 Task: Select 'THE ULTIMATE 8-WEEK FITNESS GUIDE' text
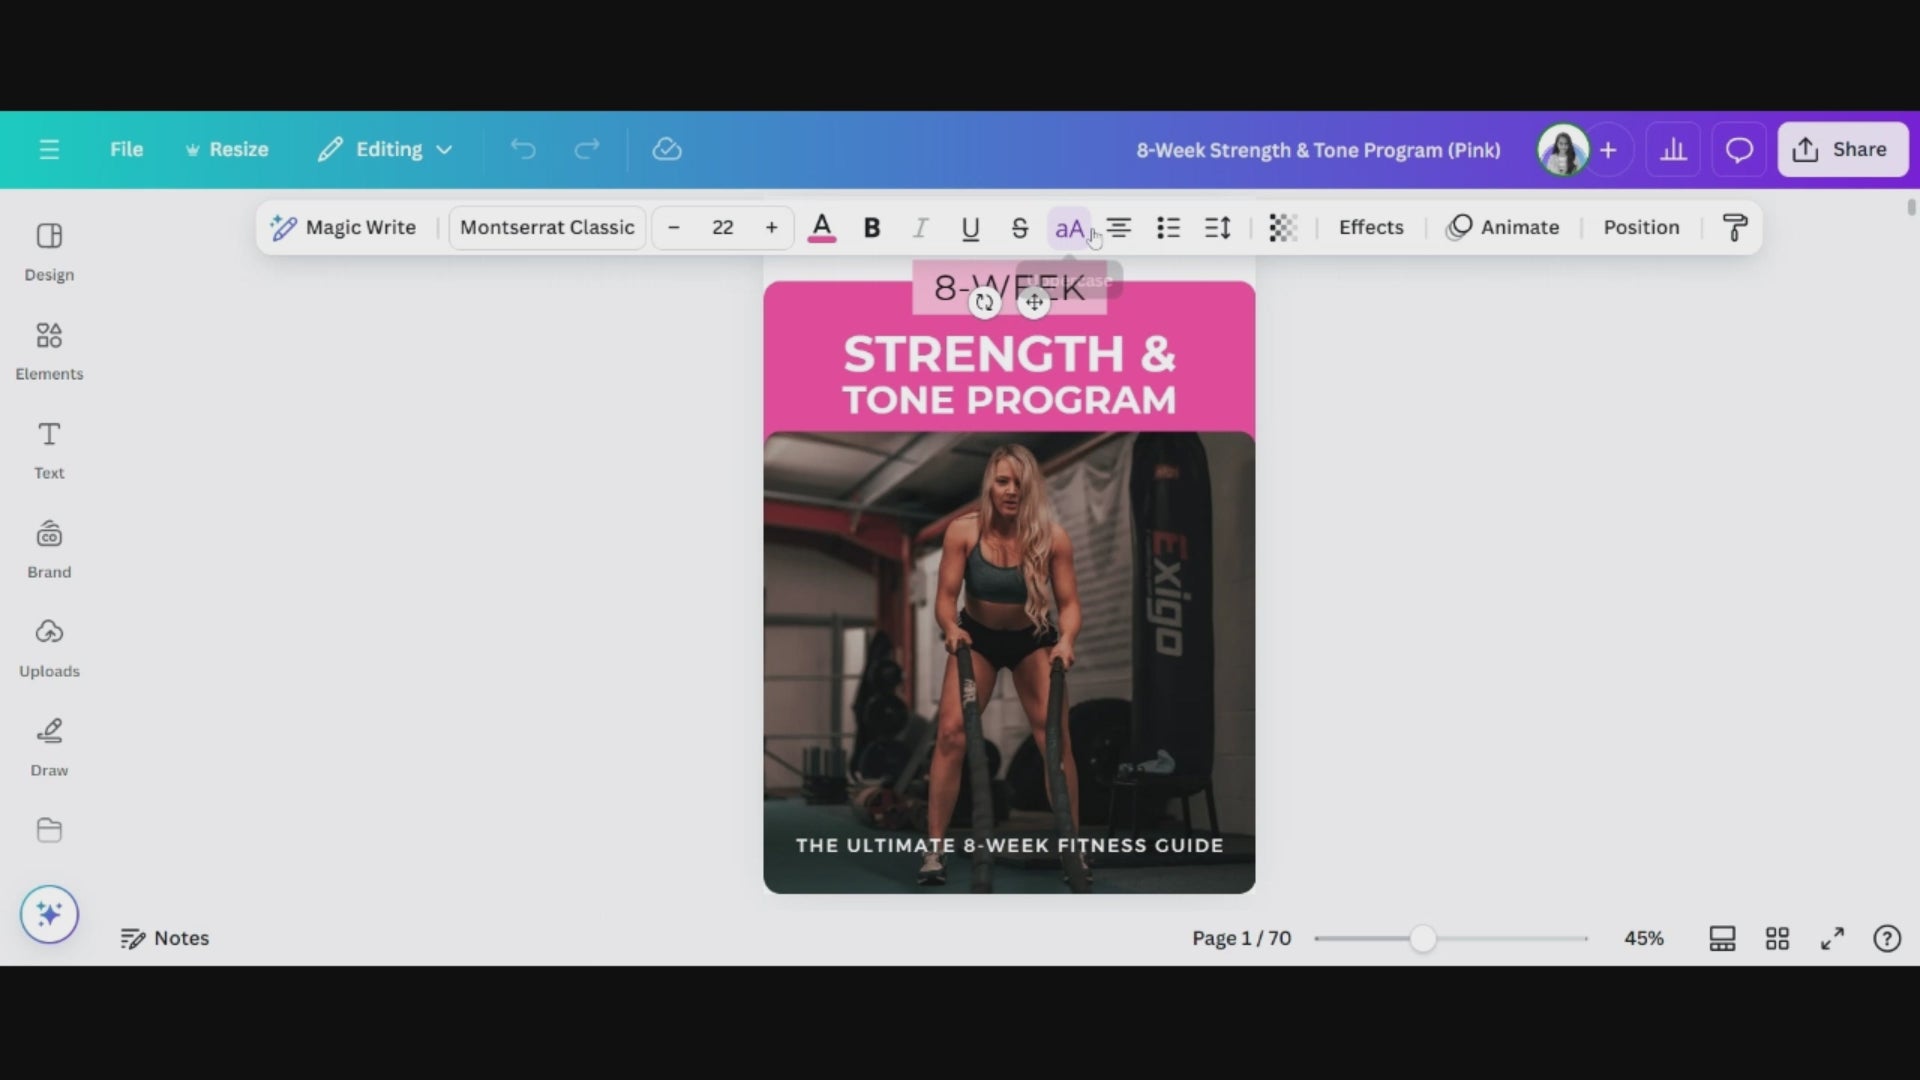pyautogui.click(x=1009, y=845)
